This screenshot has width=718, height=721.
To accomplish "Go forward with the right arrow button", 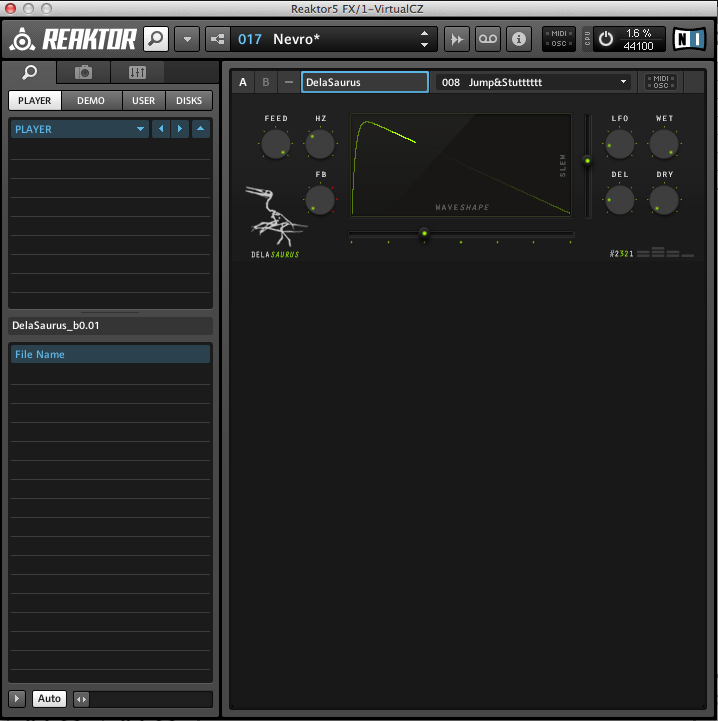I will coord(180,129).
